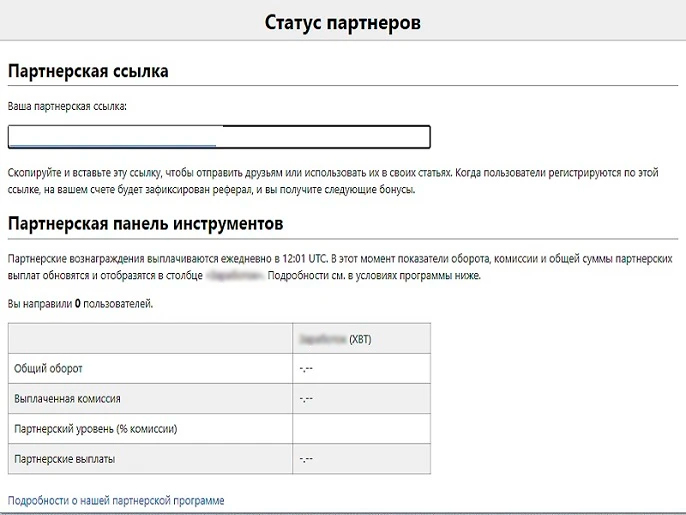Select the 'Выплаченная комиссия' row label
This screenshot has width=686, height=515.
pyautogui.click(x=67, y=399)
